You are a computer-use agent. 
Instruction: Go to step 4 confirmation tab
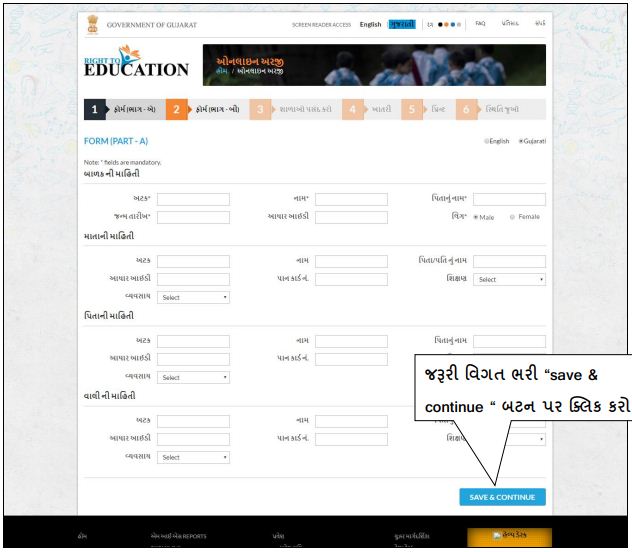click(x=371, y=109)
